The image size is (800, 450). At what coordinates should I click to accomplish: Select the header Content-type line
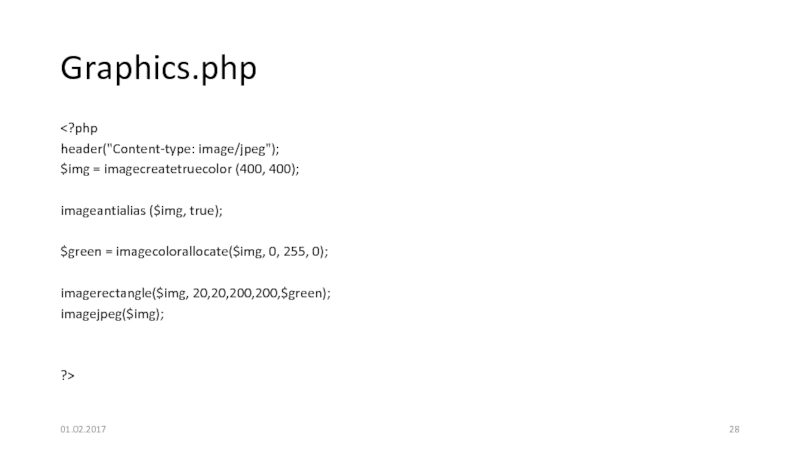click(170, 149)
